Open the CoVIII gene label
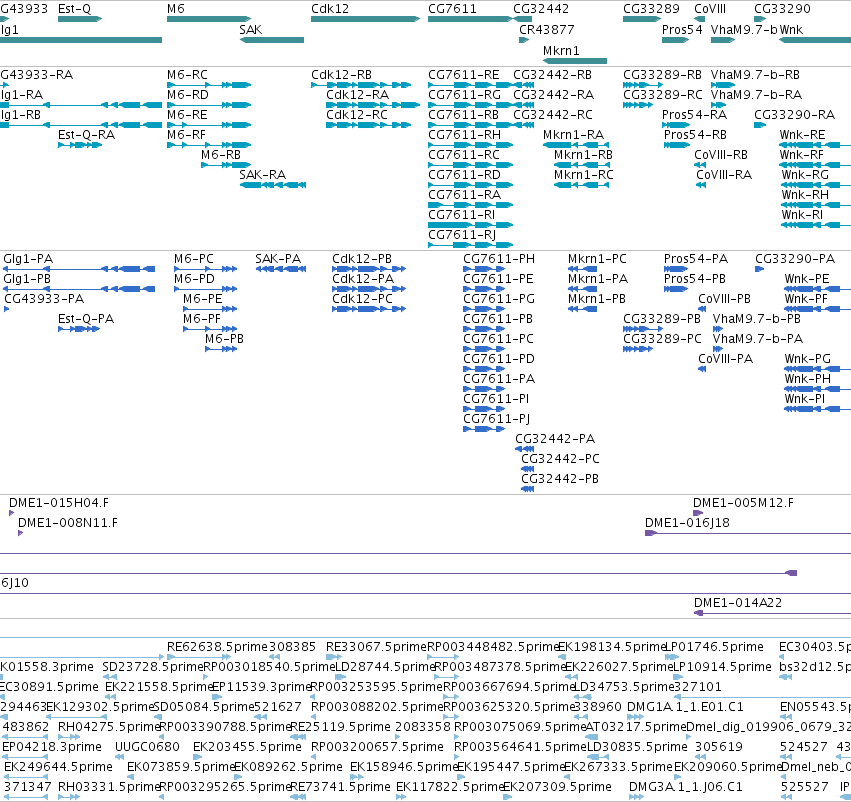This screenshot has height=802, width=851. (x=710, y=9)
